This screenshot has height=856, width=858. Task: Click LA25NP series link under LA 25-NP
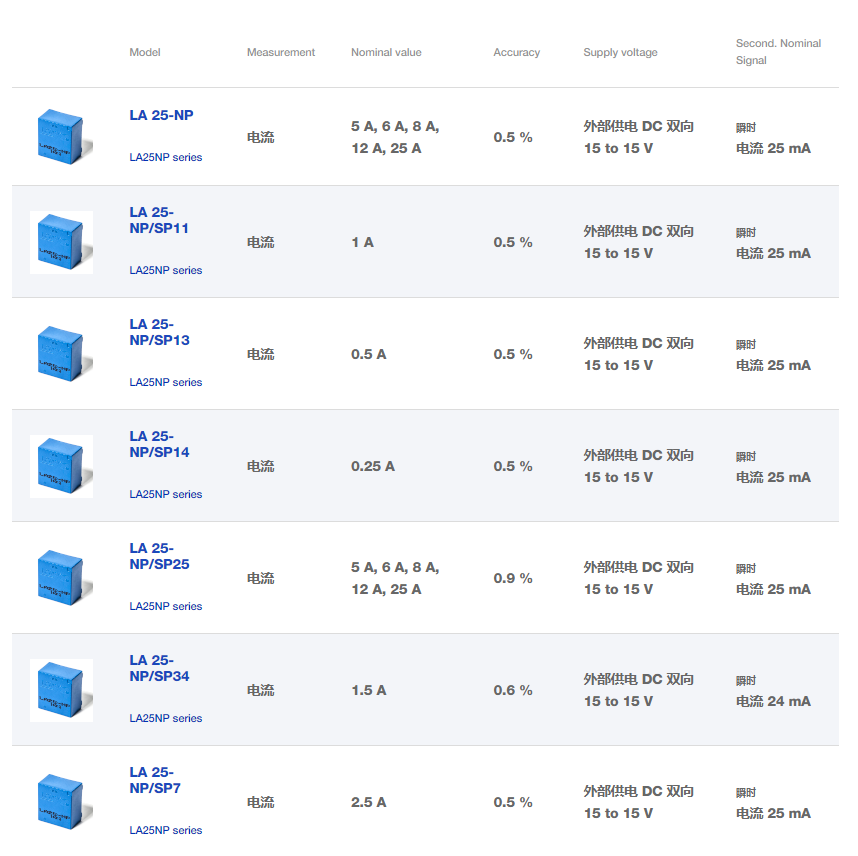165,157
